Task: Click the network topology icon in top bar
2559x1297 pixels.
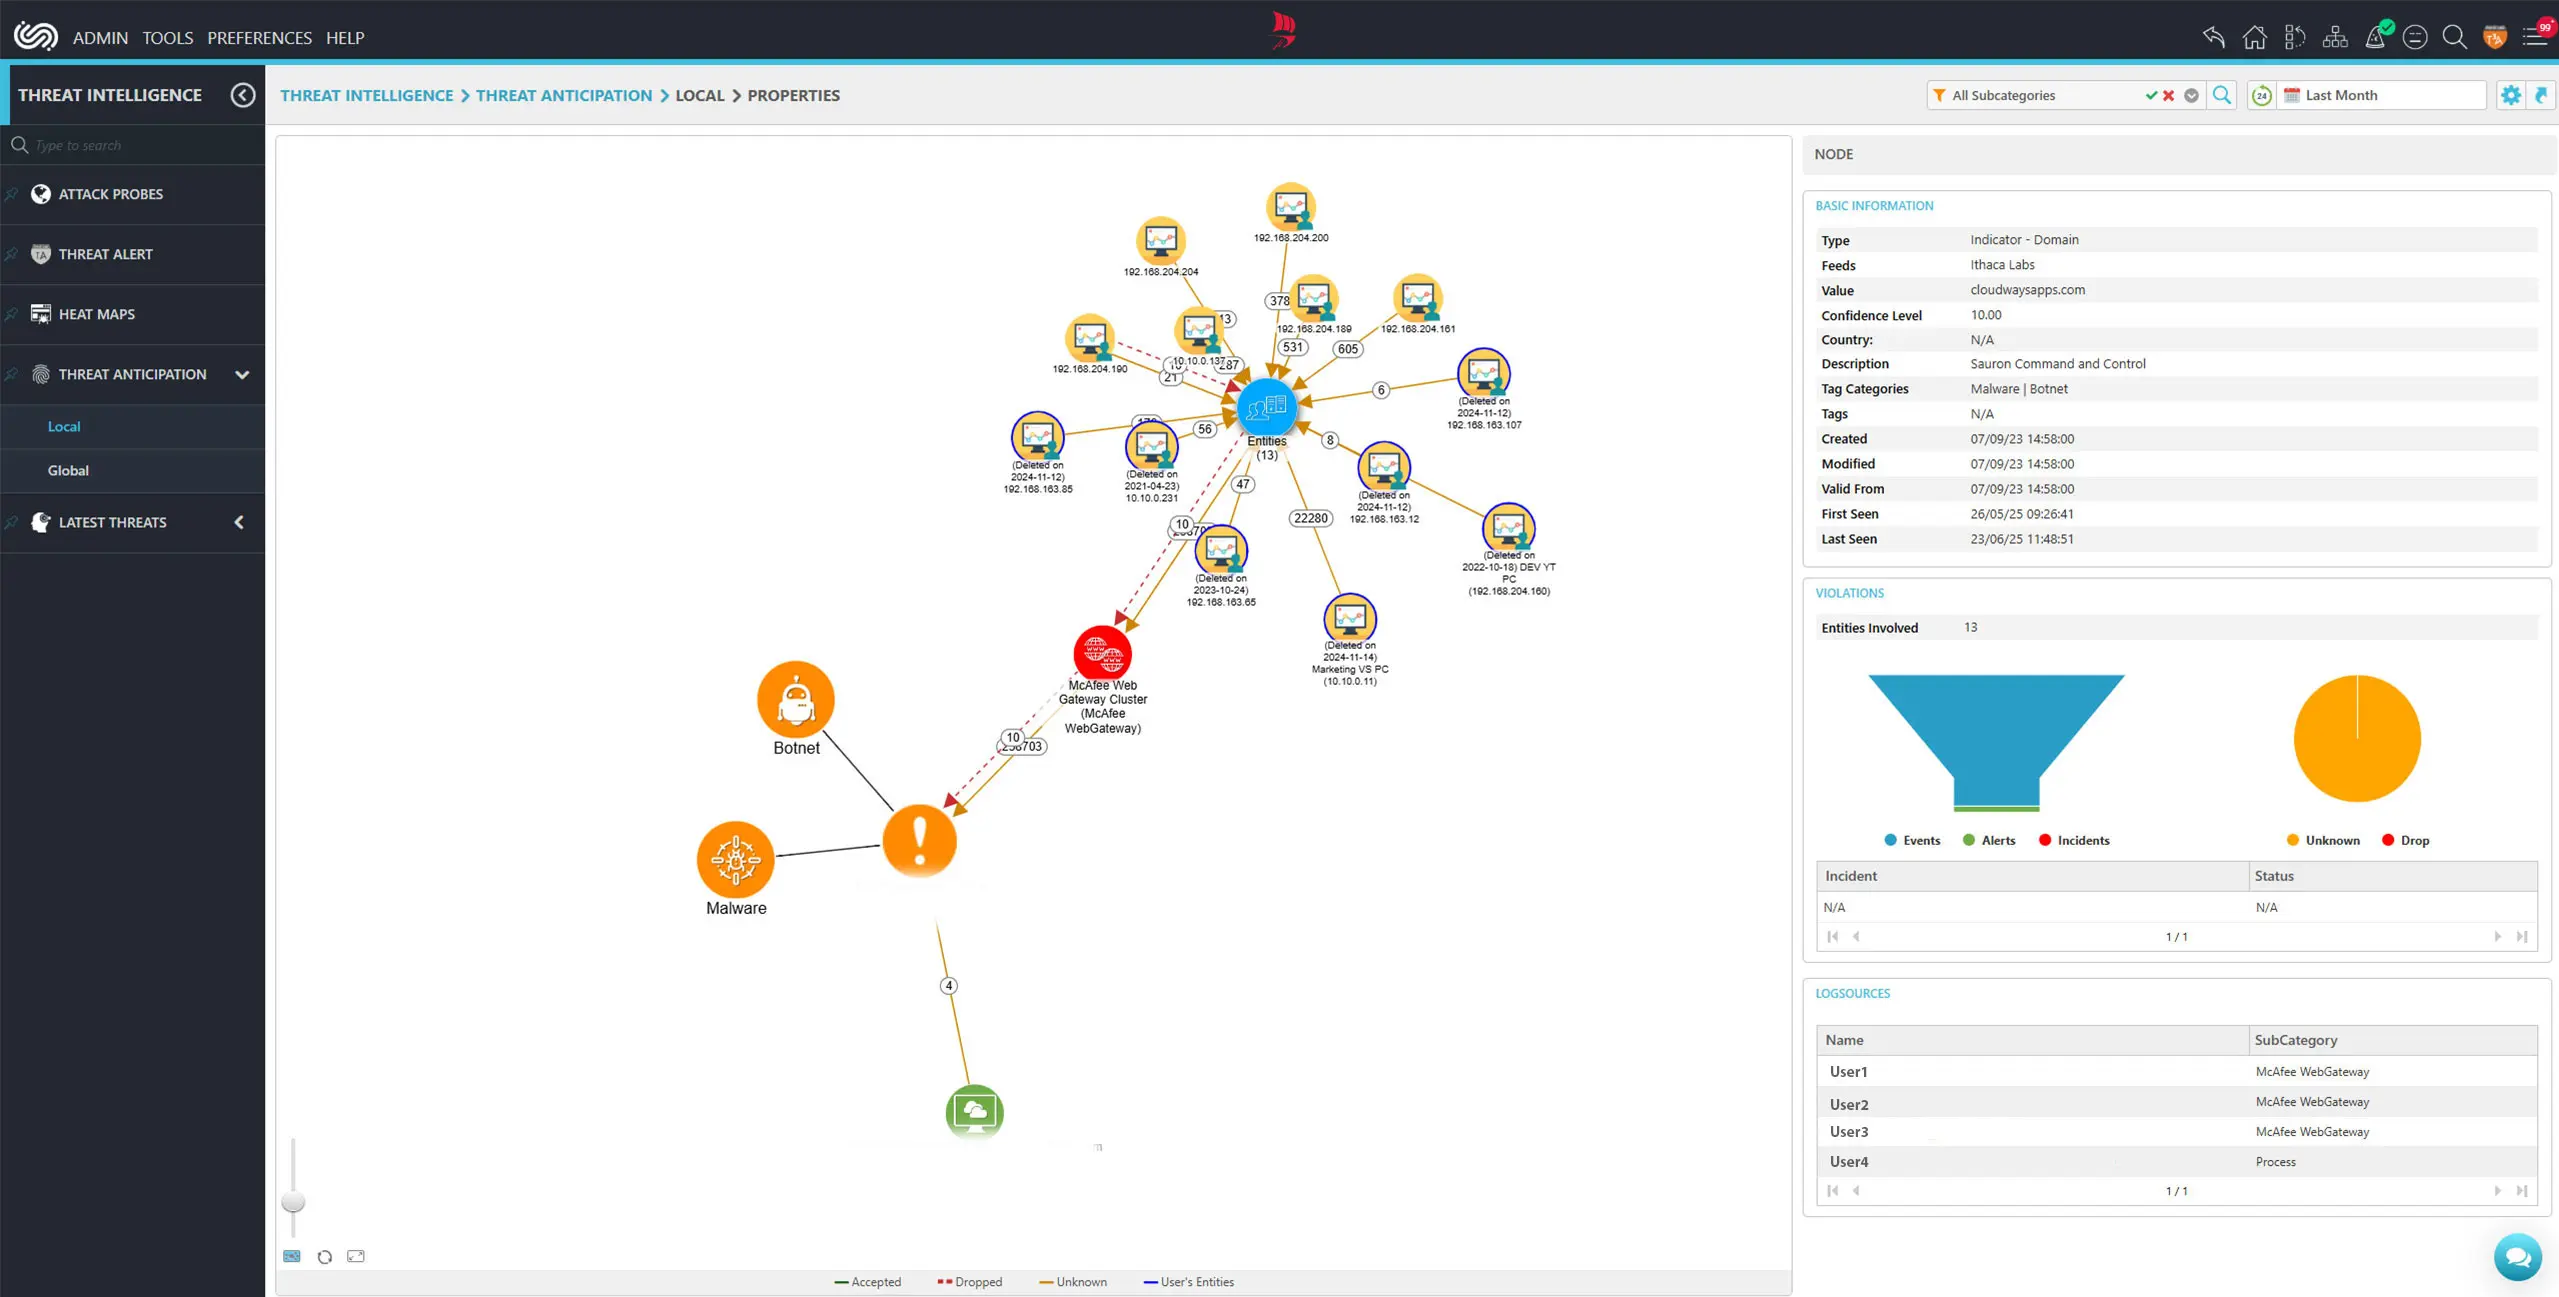Action: tap(2335, 37)
